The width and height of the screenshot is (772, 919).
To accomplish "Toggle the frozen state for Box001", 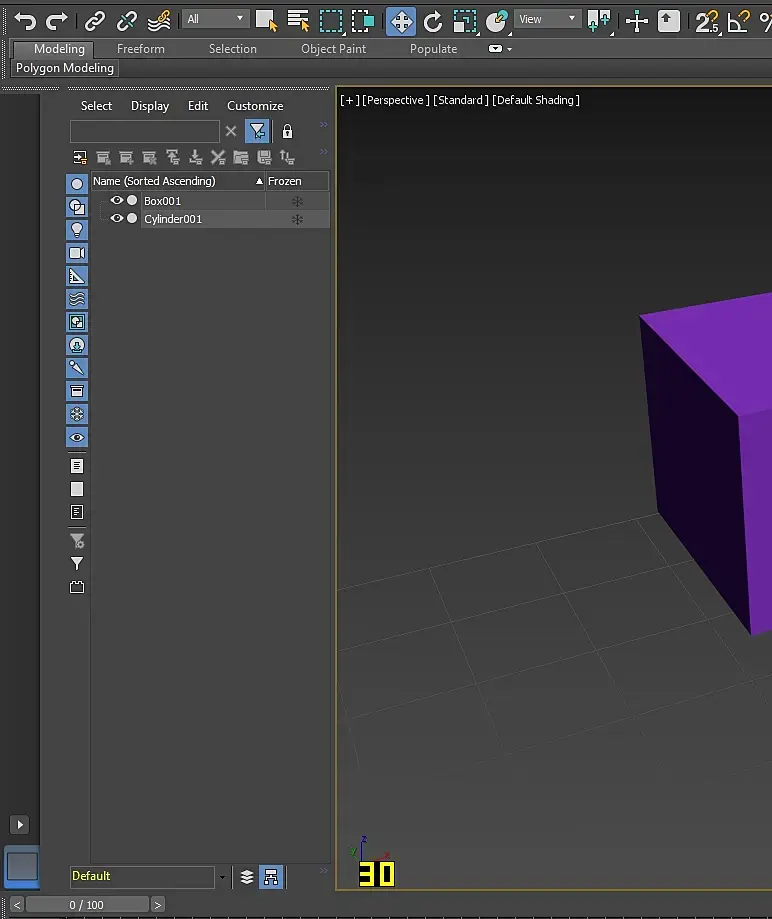I will click(297, 201).
